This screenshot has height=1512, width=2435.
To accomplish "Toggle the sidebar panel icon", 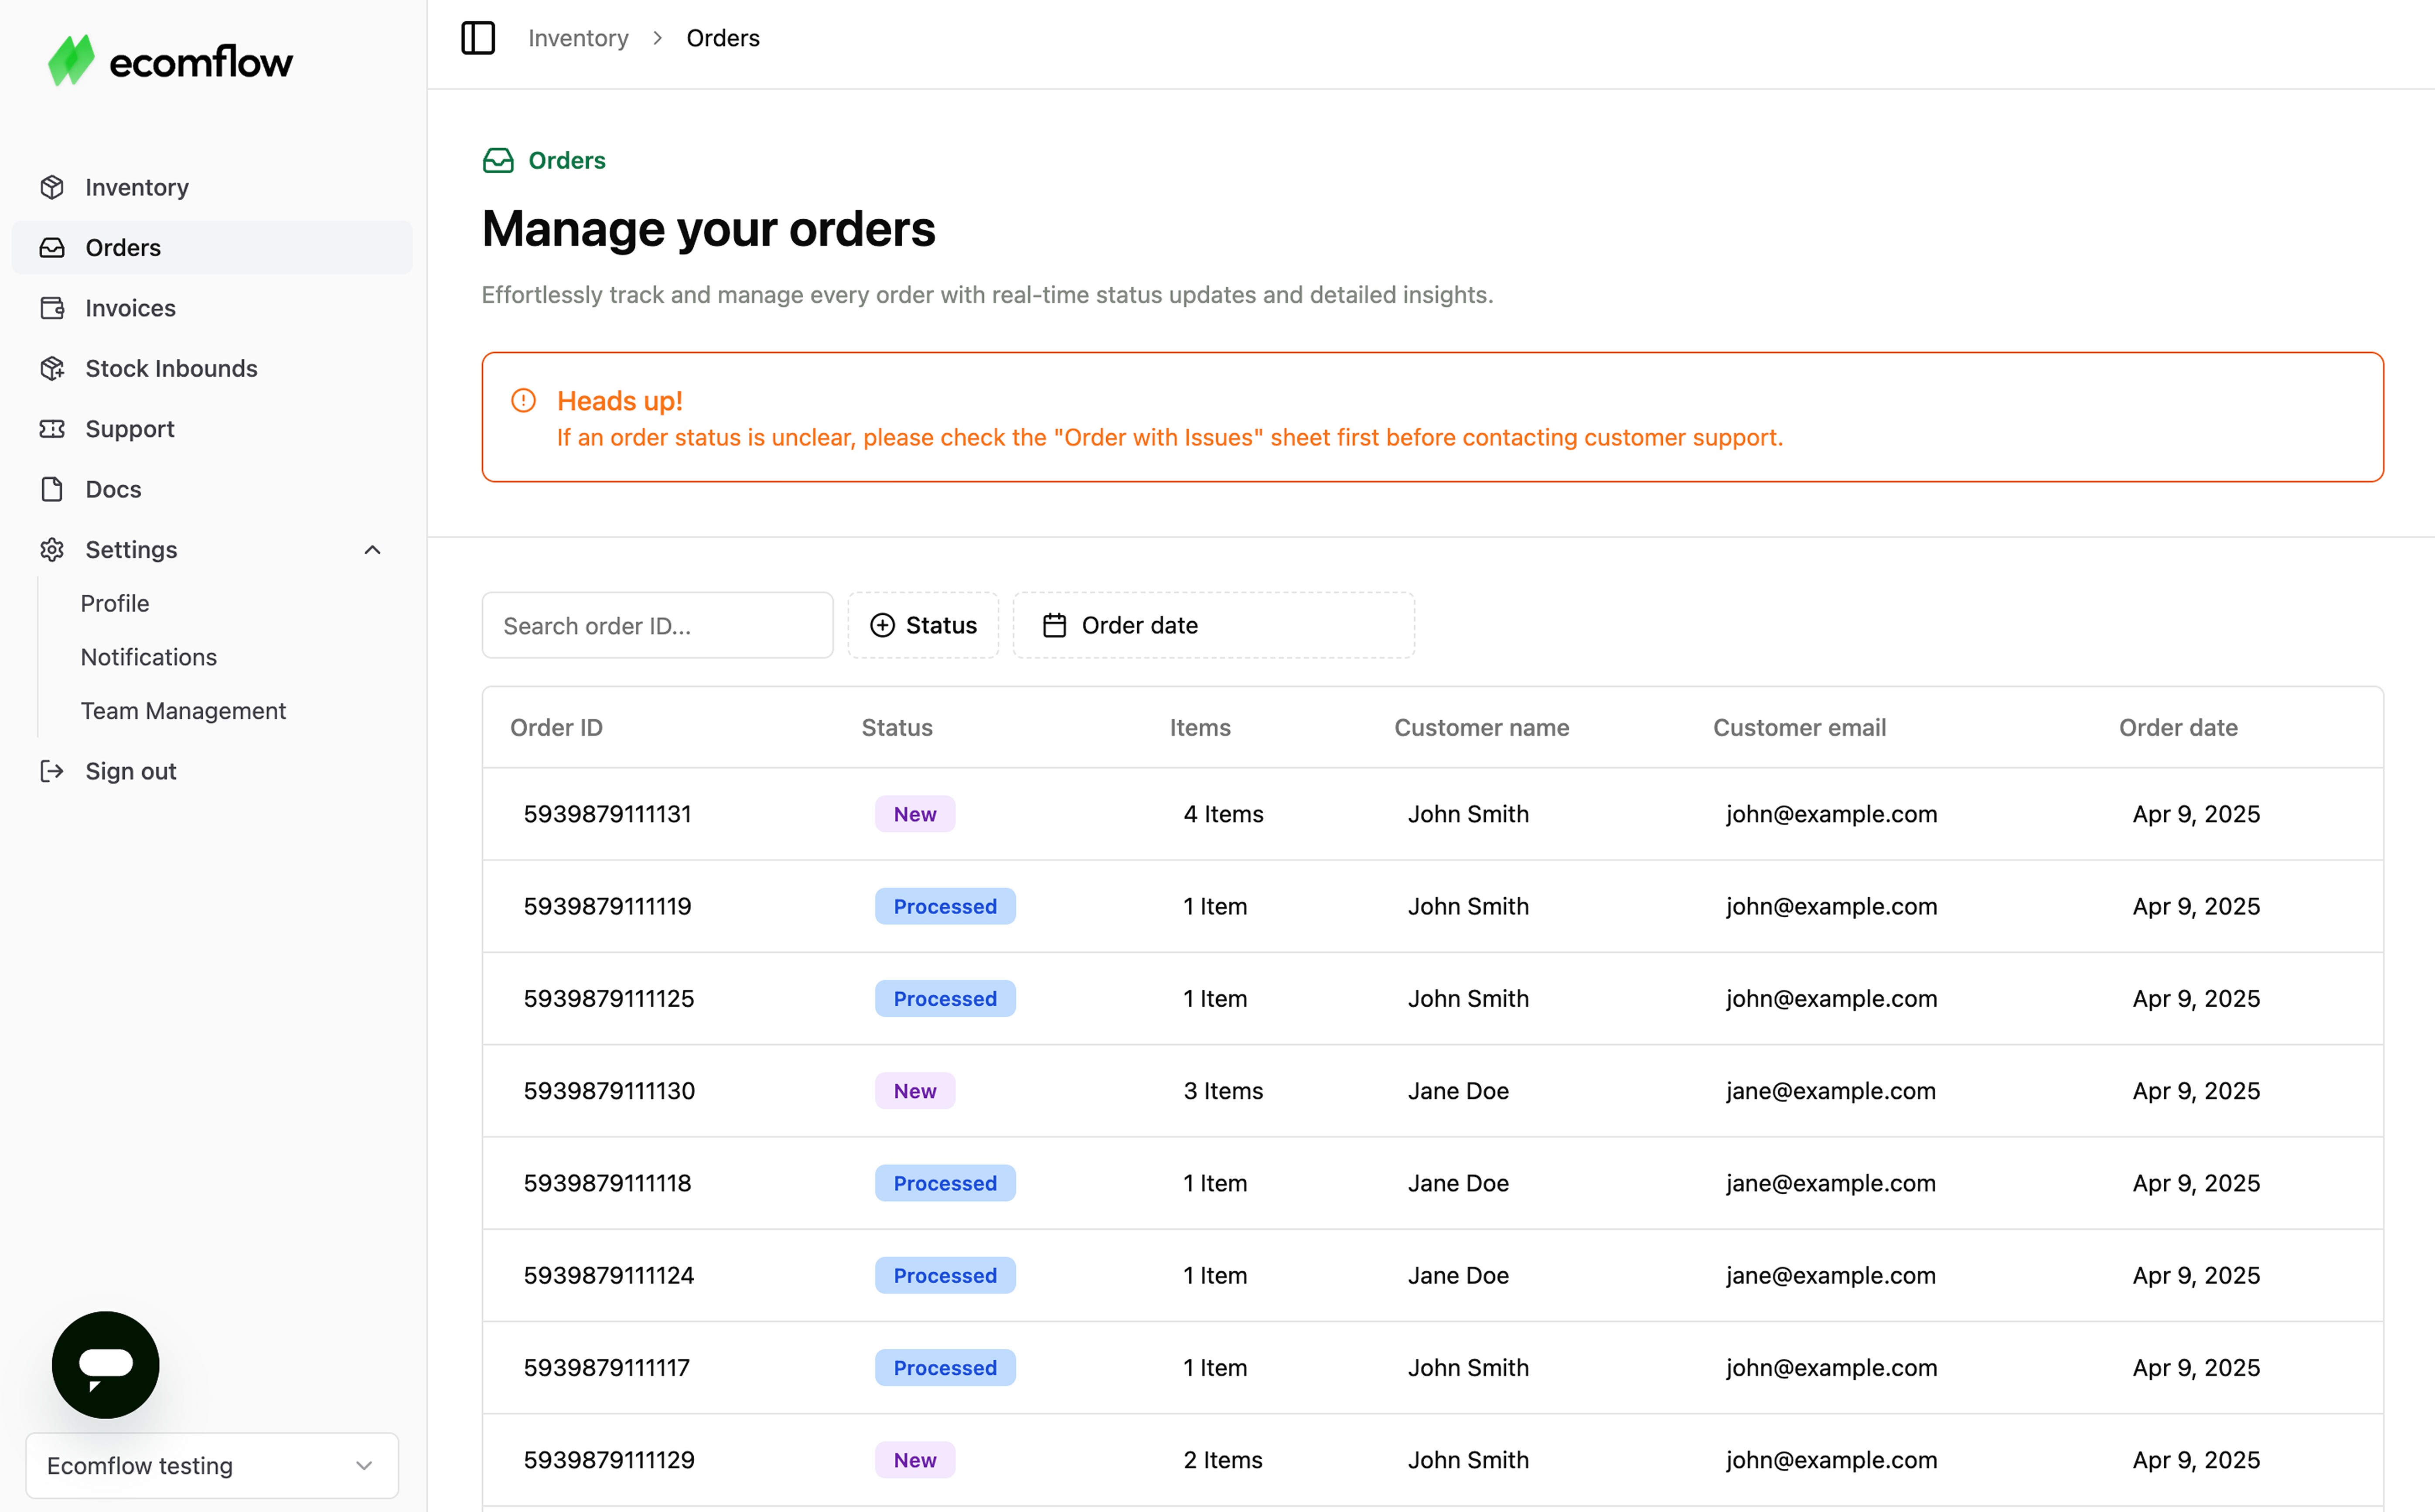I will [x=478, y=38].
